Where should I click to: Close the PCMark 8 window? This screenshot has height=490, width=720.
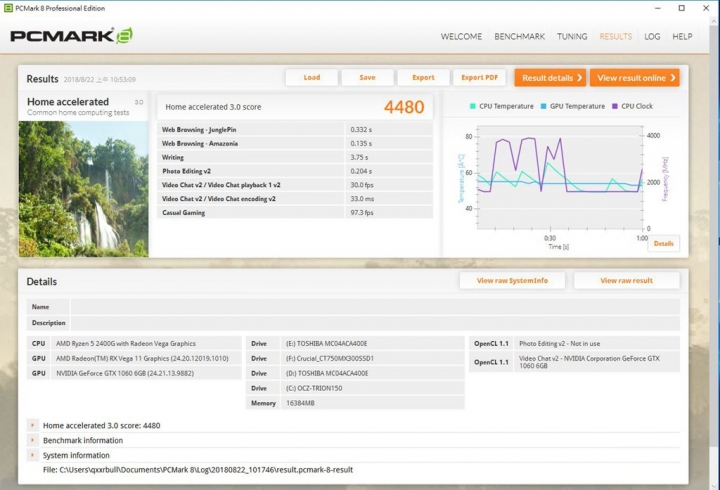(x=706, y=8)
